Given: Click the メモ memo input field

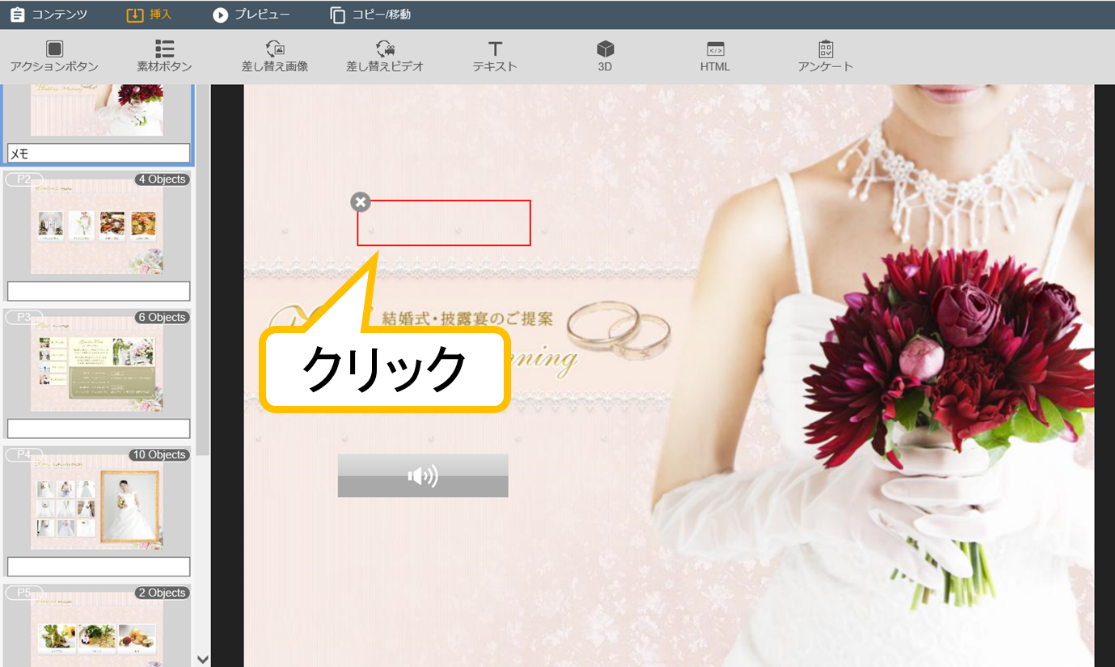Looking at the screenshot, I should point(98,153).
